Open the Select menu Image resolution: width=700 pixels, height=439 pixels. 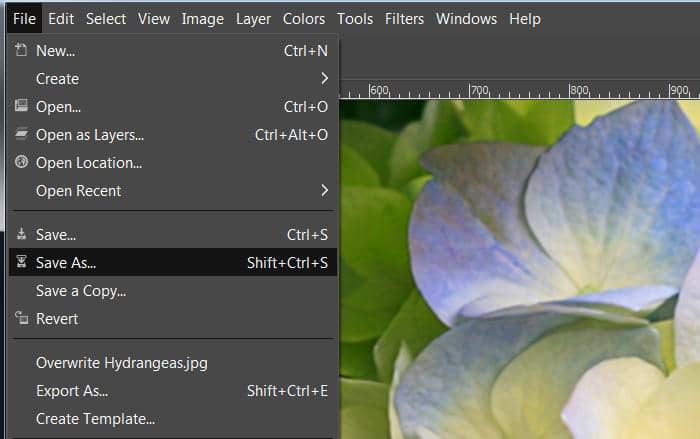(106, 19)
